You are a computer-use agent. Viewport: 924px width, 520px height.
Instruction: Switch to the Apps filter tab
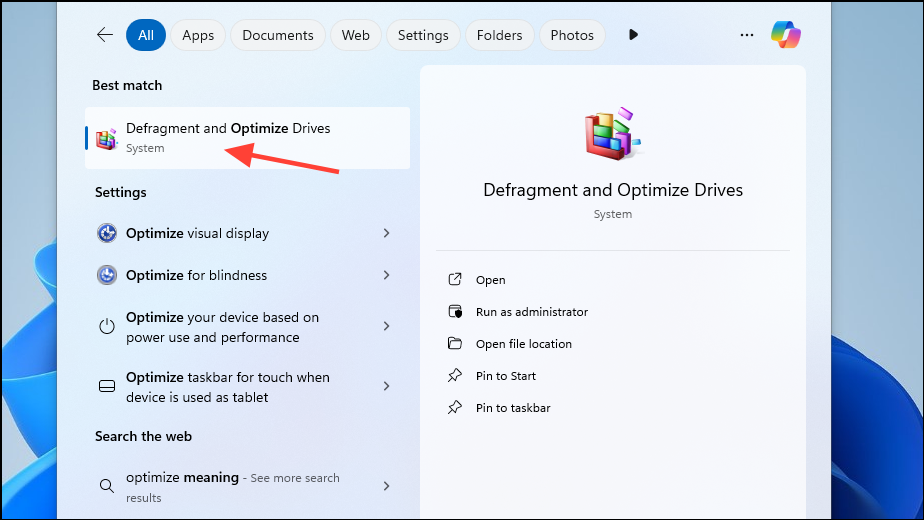[198, 35]
